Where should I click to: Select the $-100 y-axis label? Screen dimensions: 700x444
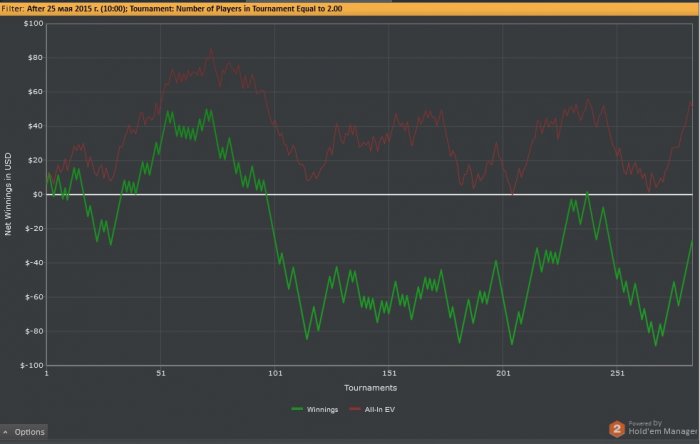coord(29,365)
